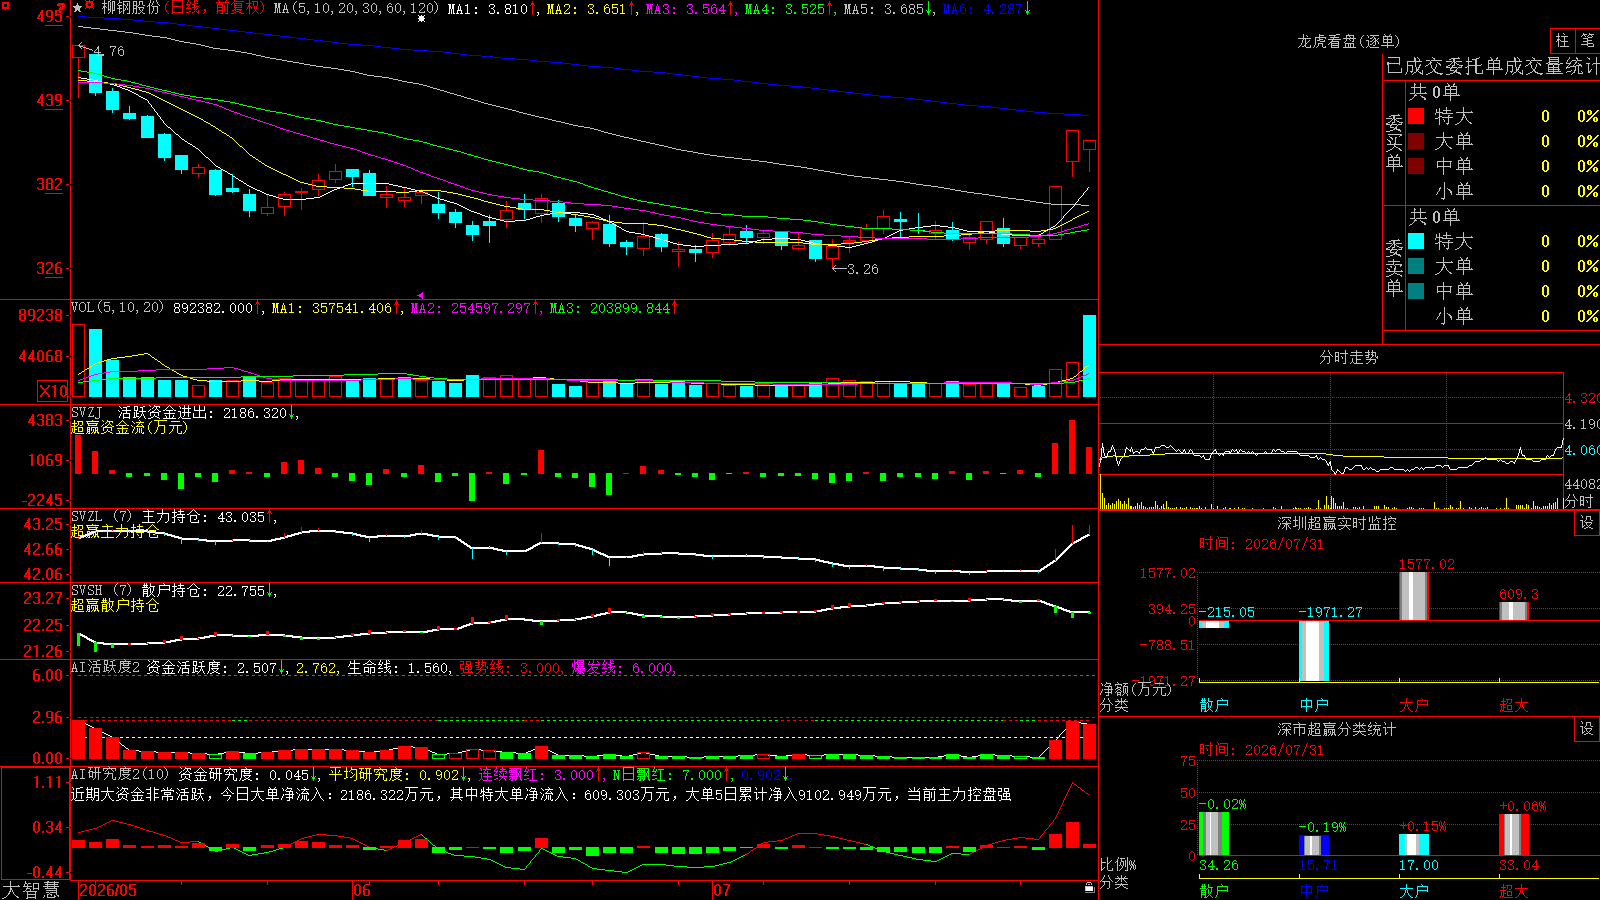Click the -215.05 散户 bar in realtime monitor
The width and height of the screenshot is (1600, 900).
(x=1214, y=625)
